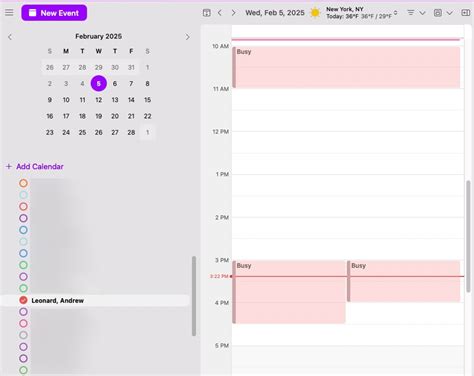Viewport: 474px width, 376px height.
Task: Open the Busy event ending at 4:30 PM
Action: point(289,292)
